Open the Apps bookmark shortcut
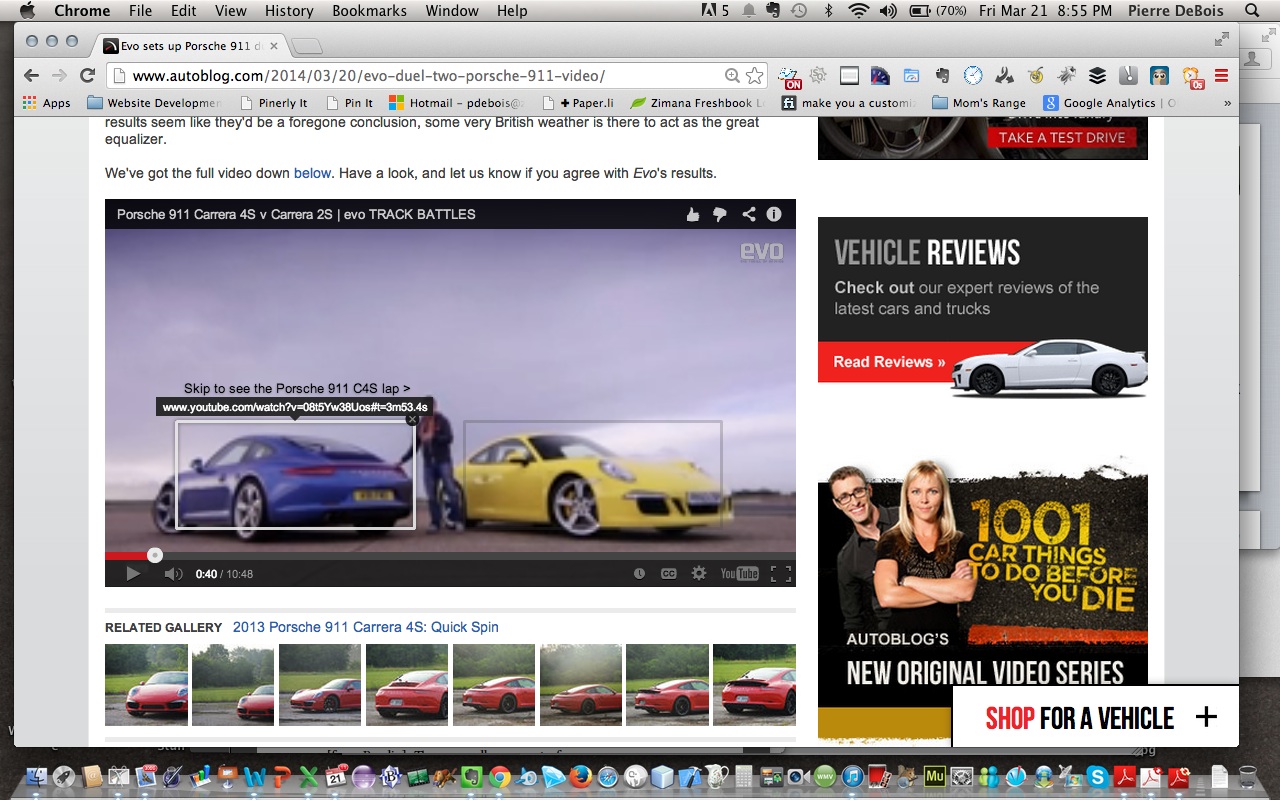1280x800 pixels. [47, 103]
